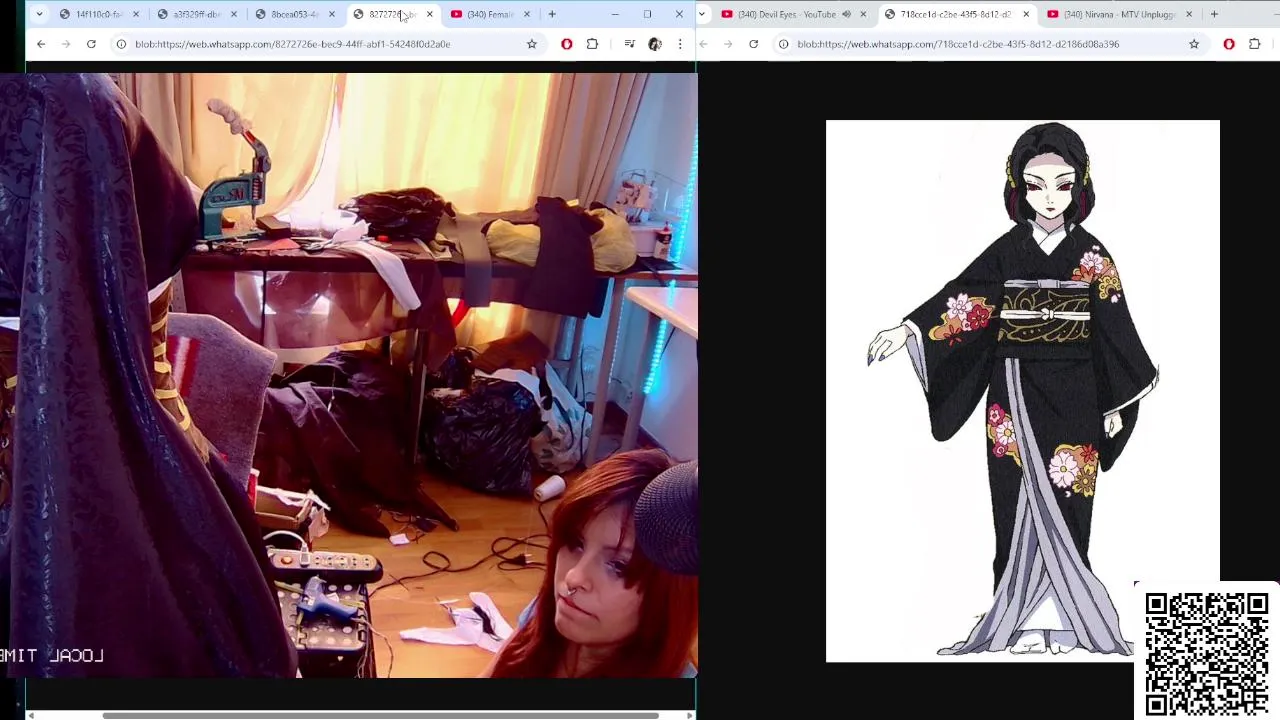Close the 8bcea053 tab
1280x720 pixels.
(332, 14)
